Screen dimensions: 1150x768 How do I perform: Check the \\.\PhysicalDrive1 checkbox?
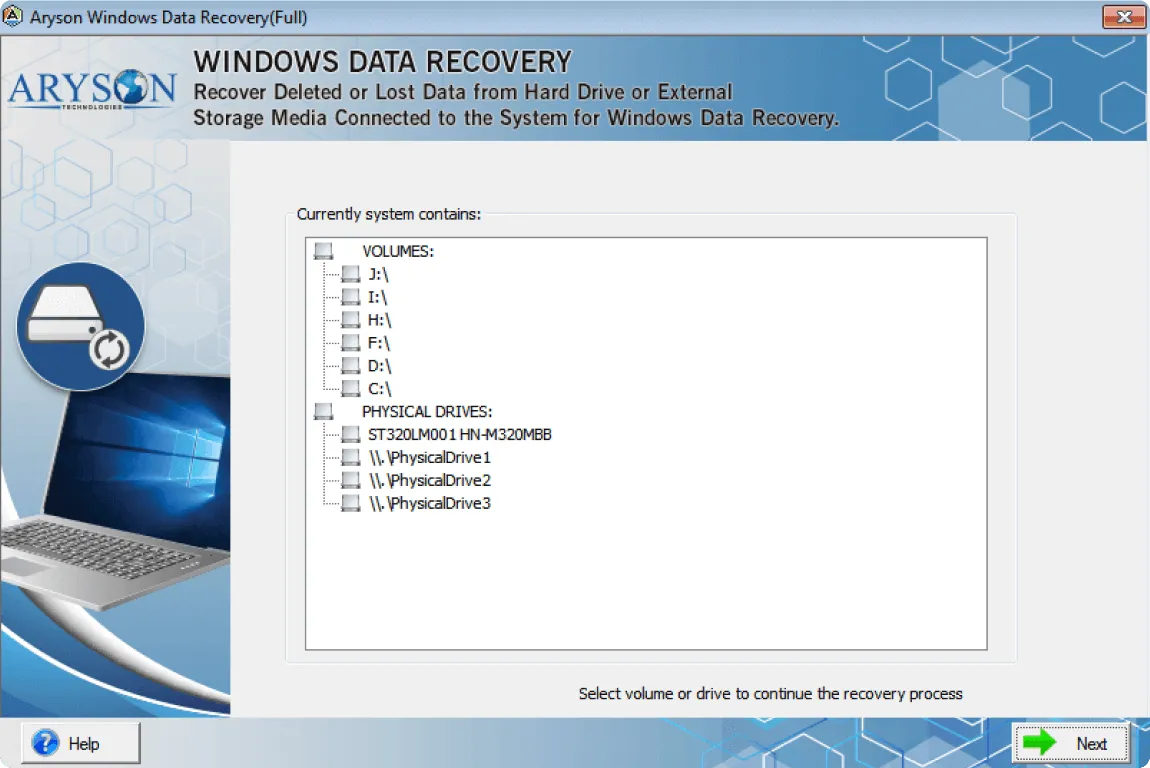(x=350, y=457)
